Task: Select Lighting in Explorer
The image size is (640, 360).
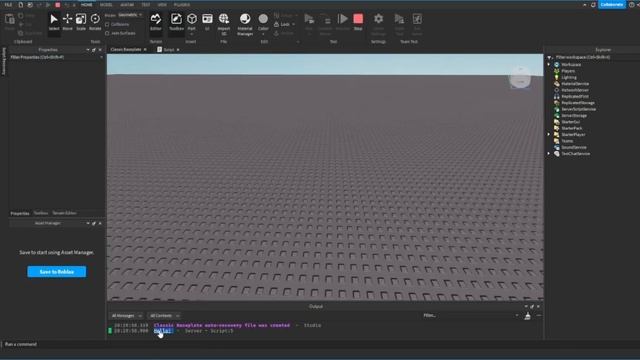Action: point(569,77)
